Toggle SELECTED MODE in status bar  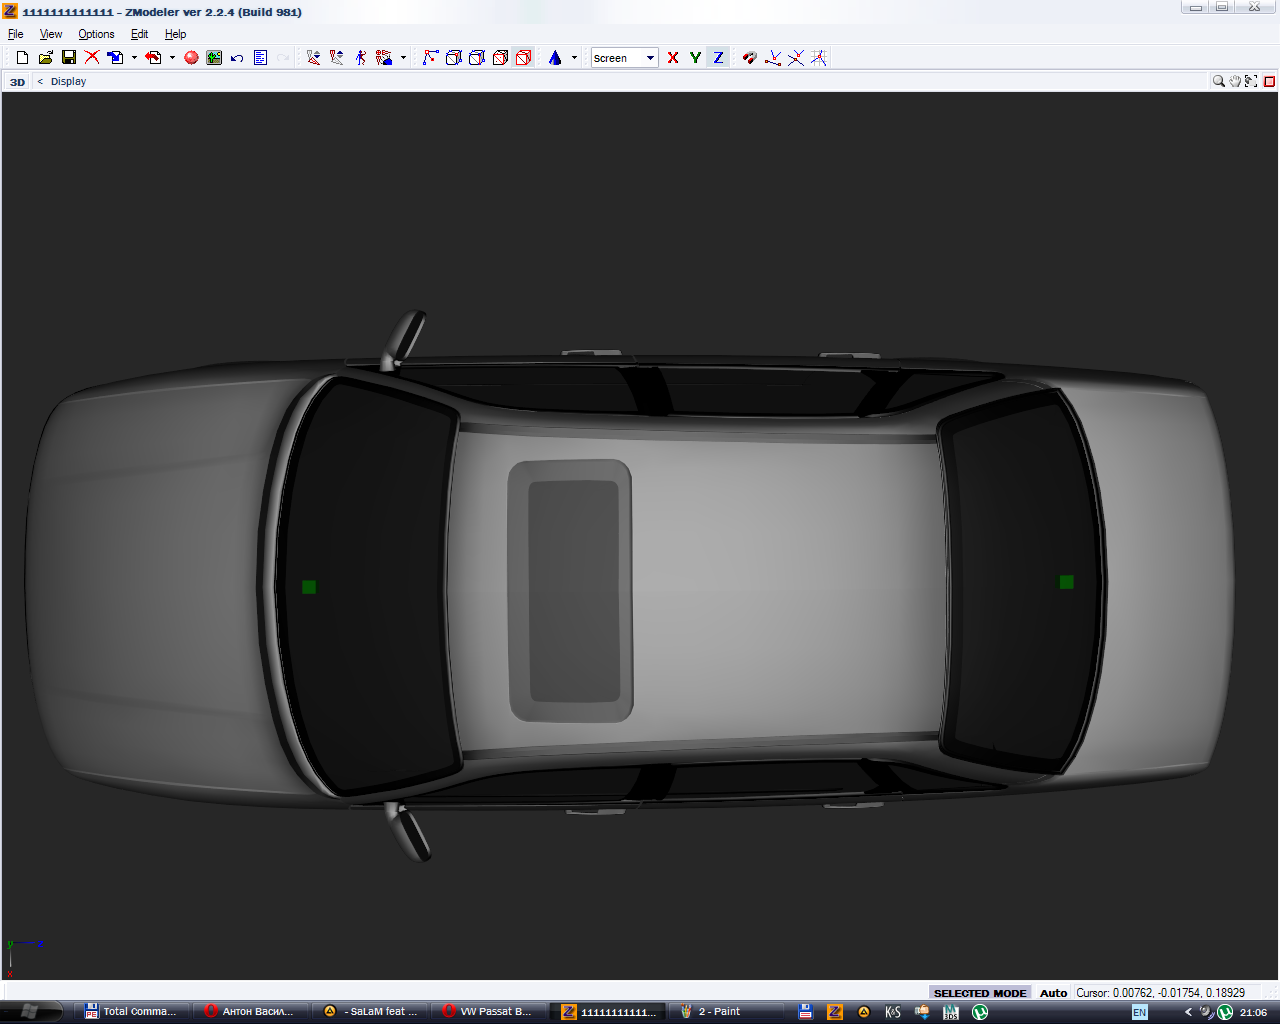click(979, 993)
